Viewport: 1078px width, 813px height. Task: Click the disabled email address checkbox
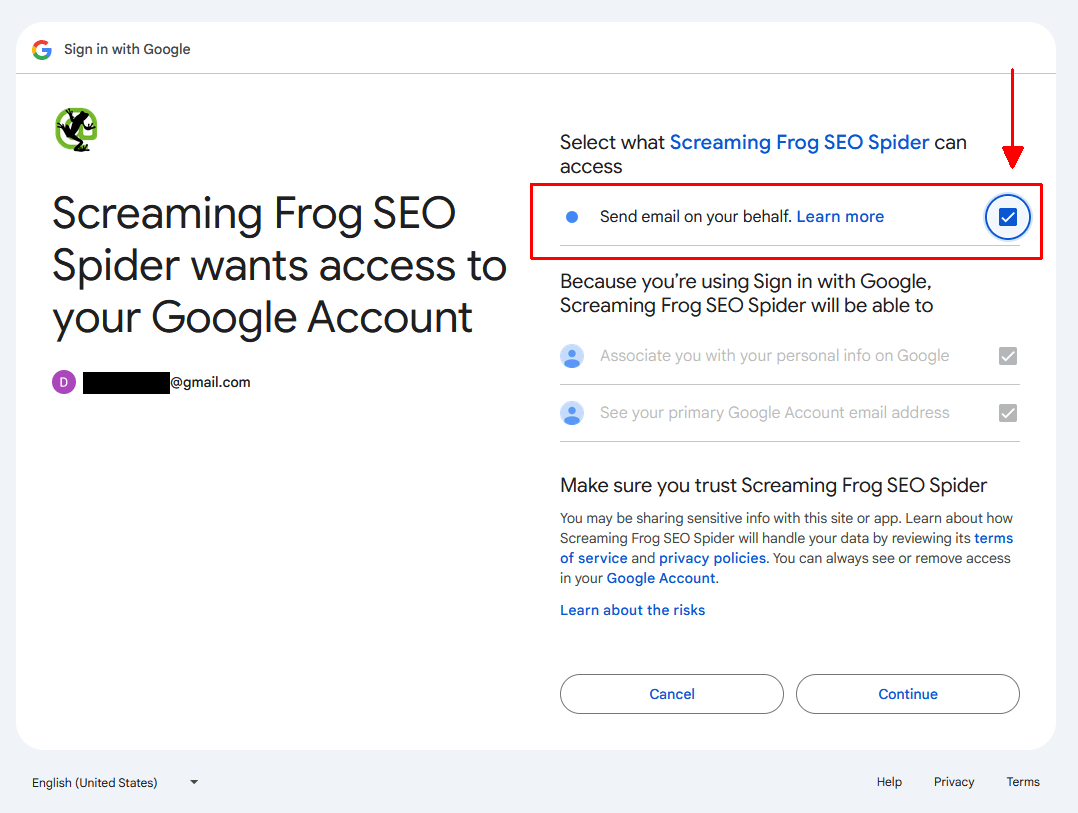tap(1008, 412)
